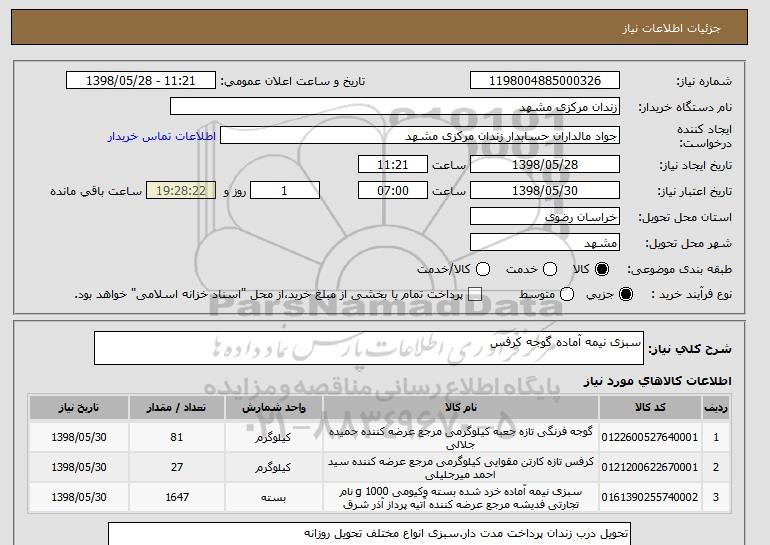Click the جزئیات اطلاعات نیاز header title
This screenshot has width=770, height=545.
tap(672, 28)
